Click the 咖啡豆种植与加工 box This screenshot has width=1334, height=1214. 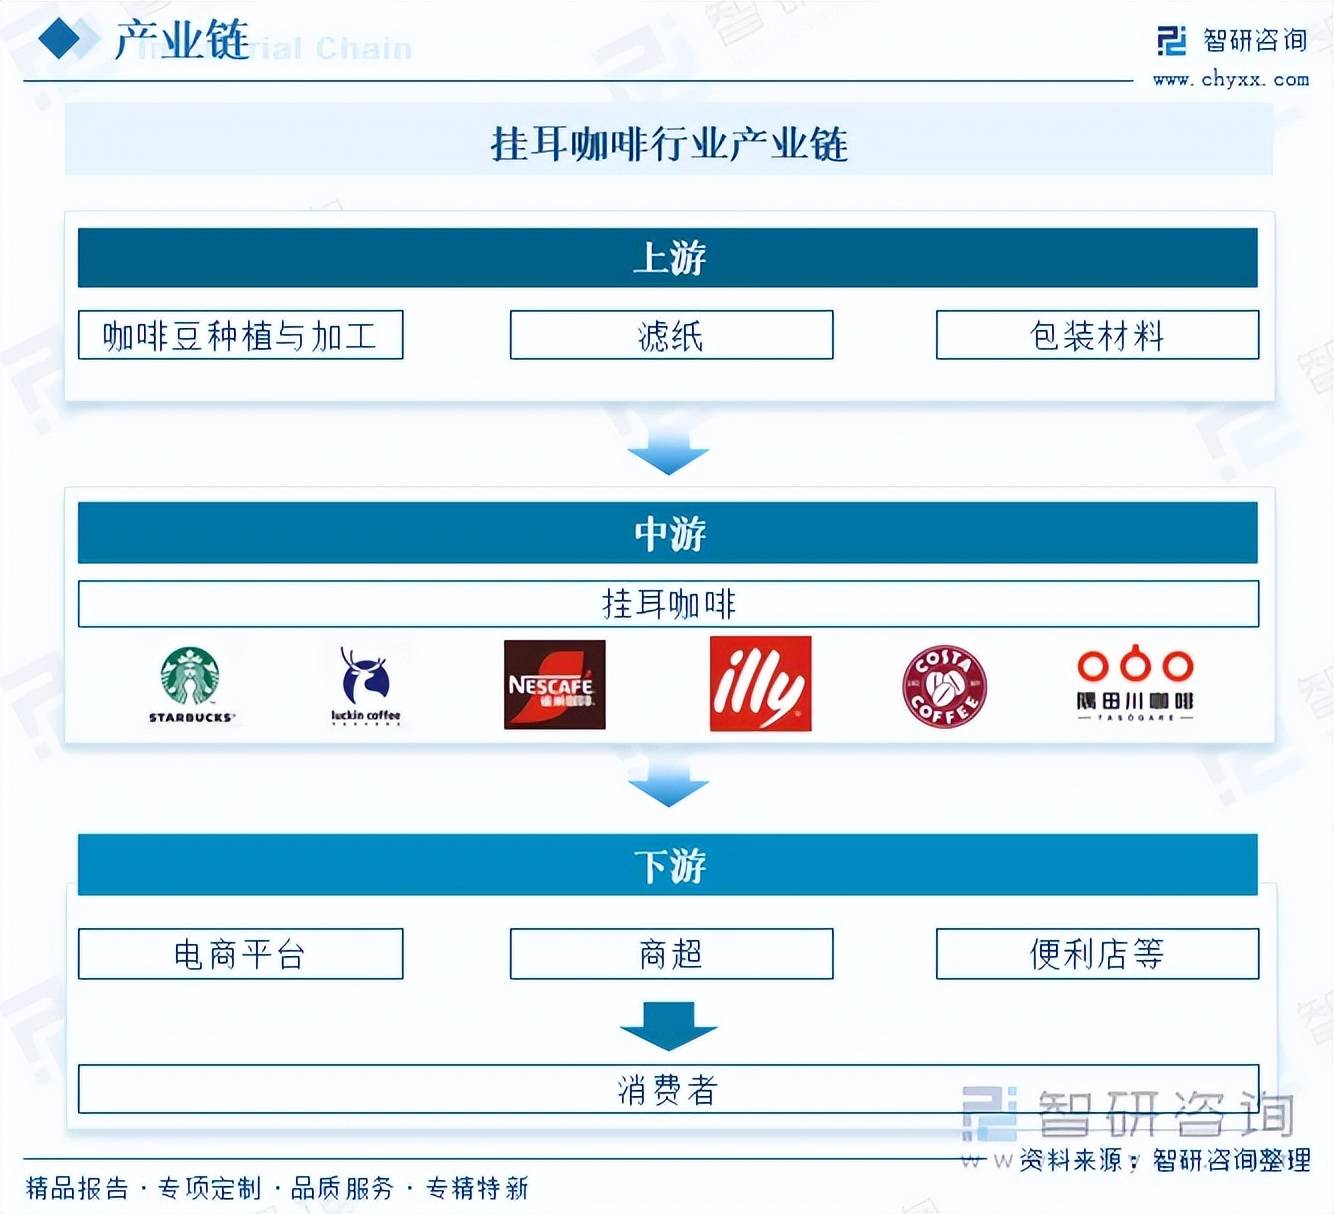241,336
